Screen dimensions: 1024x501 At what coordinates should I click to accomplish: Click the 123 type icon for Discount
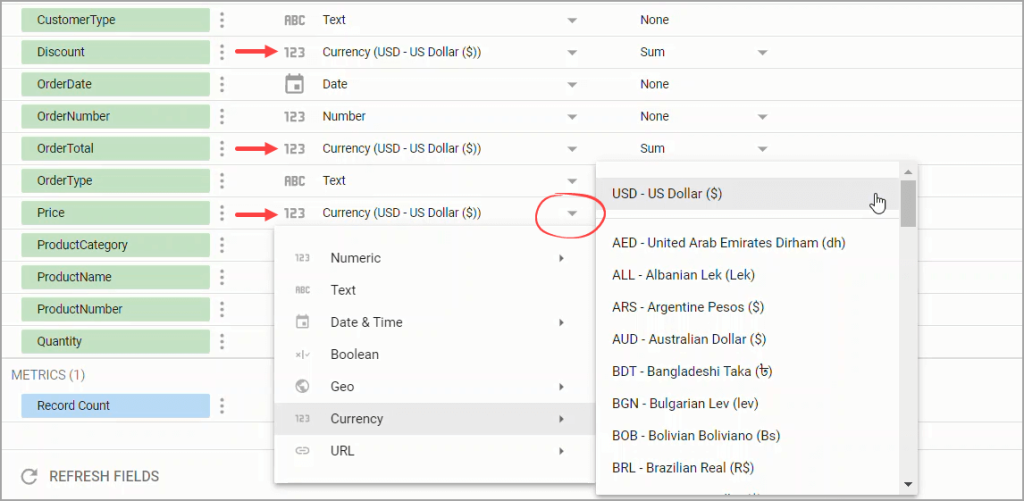[295, 52]
